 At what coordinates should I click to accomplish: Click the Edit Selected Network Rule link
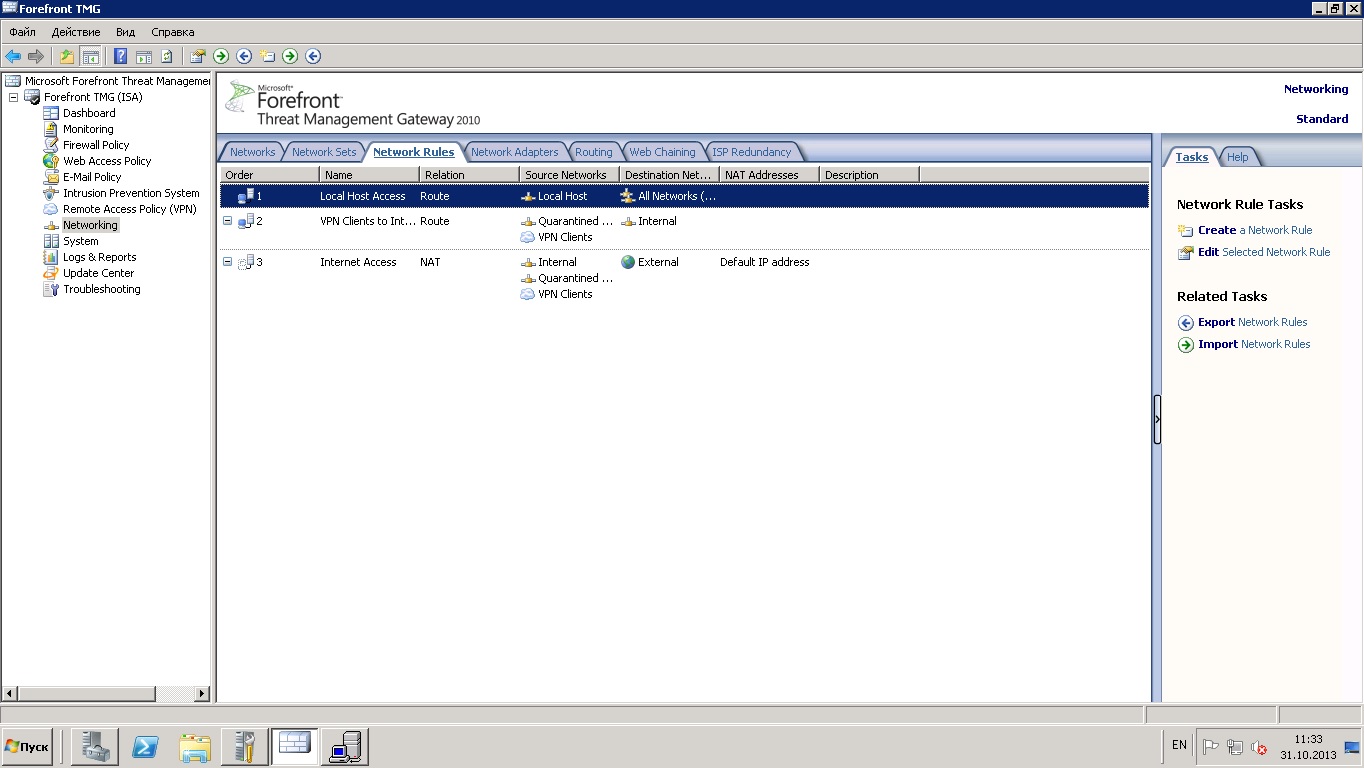pos(1264,252)
